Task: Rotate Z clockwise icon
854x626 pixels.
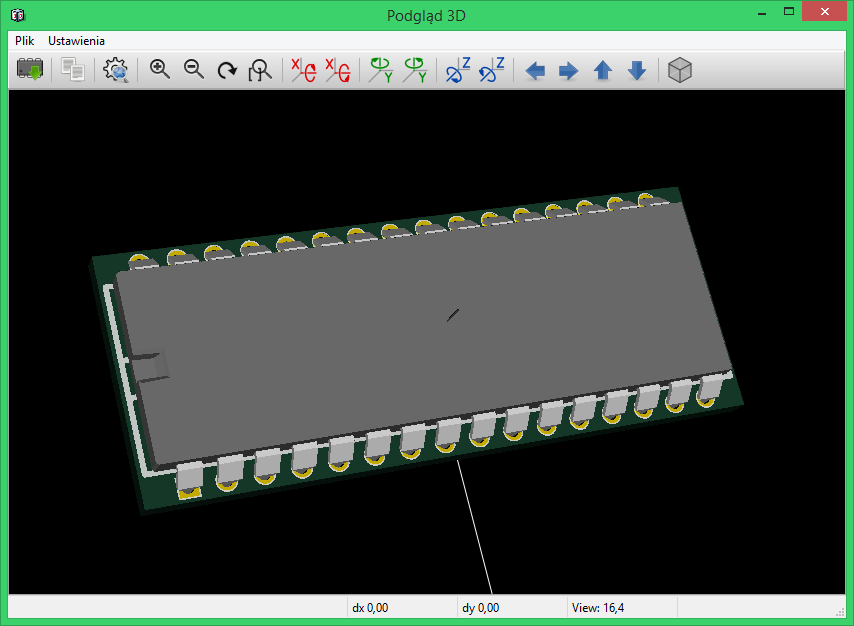Action: (458, 70)
